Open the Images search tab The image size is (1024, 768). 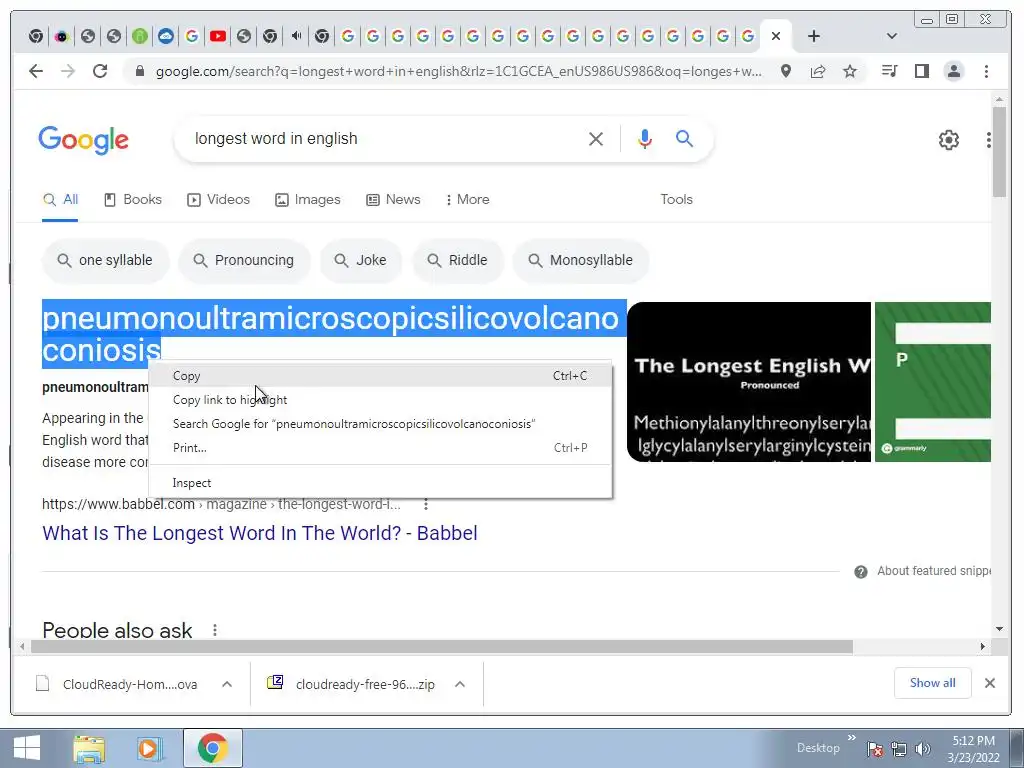(308, 199)
